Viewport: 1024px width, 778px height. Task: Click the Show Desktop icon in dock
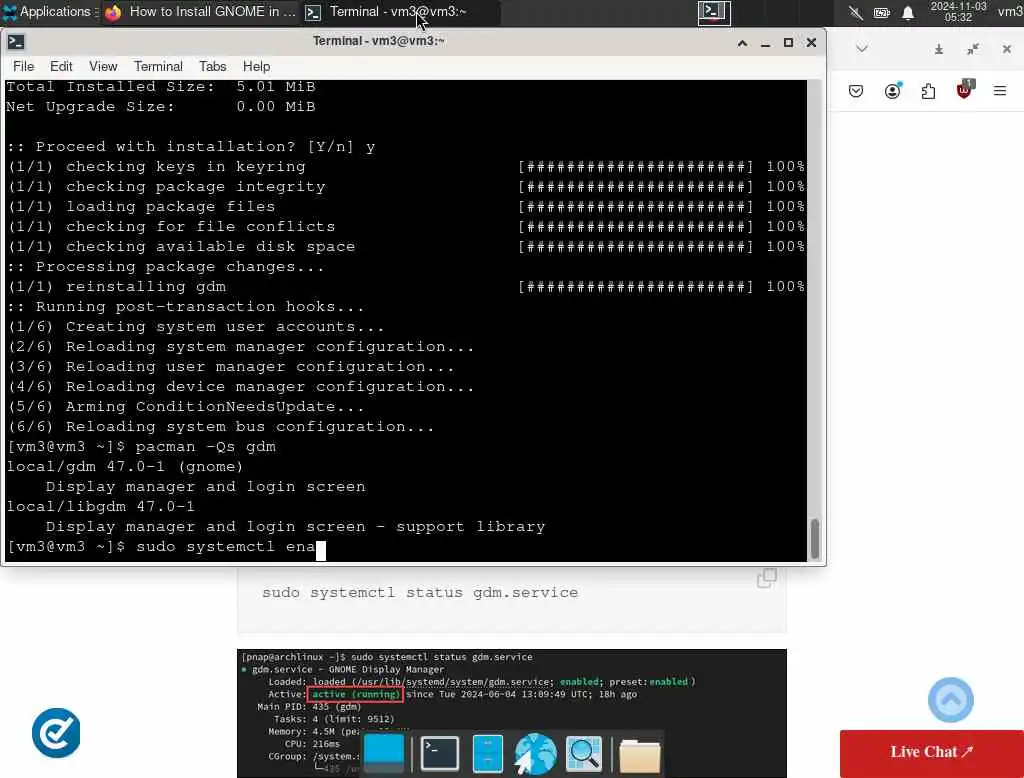383,753
